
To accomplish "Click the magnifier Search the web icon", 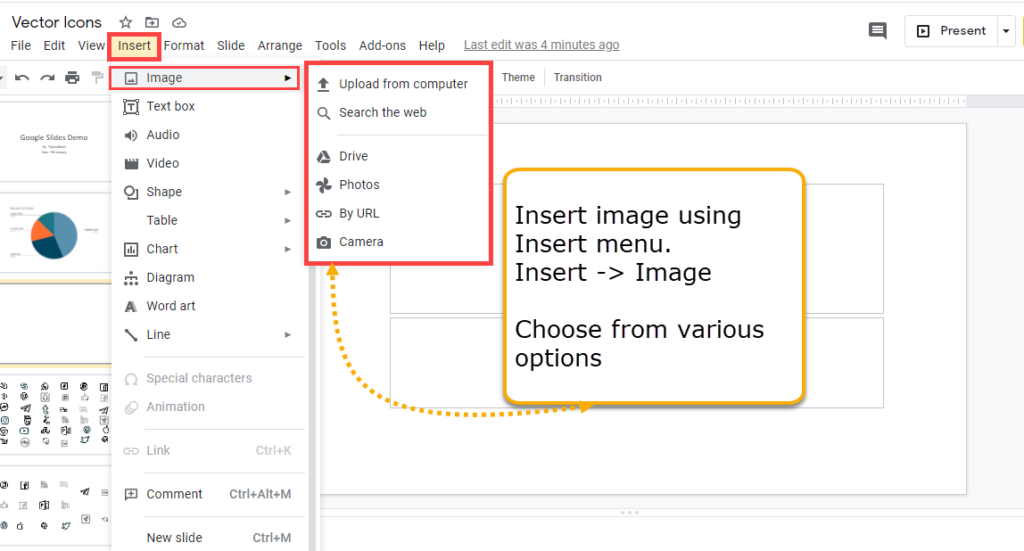I will 323,113.
